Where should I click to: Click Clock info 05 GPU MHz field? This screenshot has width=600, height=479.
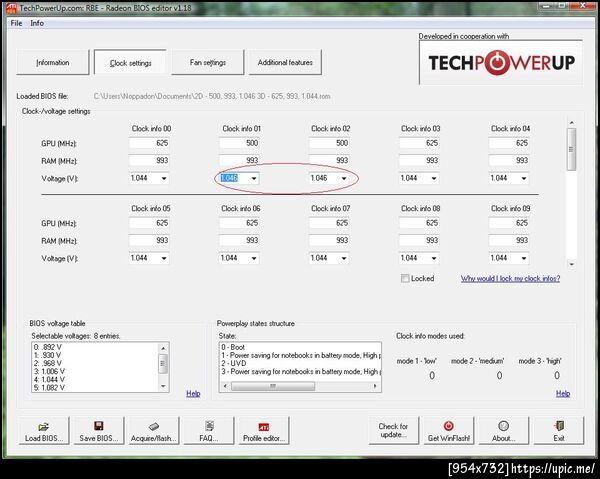(149, 223)
